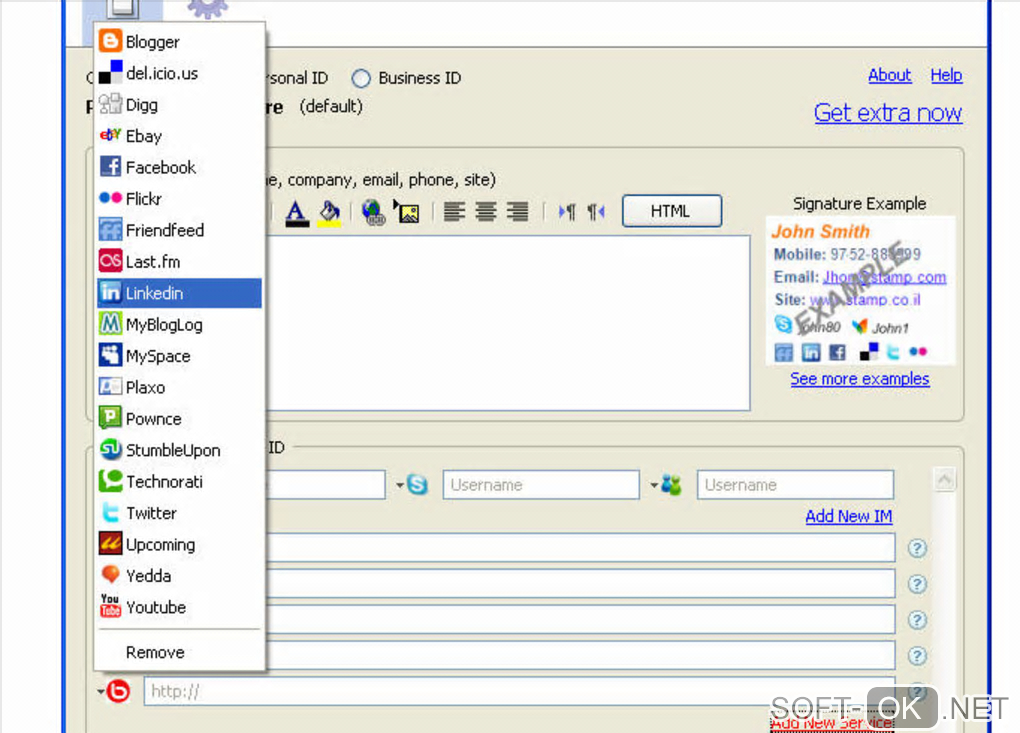1020x733 pixels.
Task: Click the highlight paint bucket icon
Action: (x=329, y=212)
